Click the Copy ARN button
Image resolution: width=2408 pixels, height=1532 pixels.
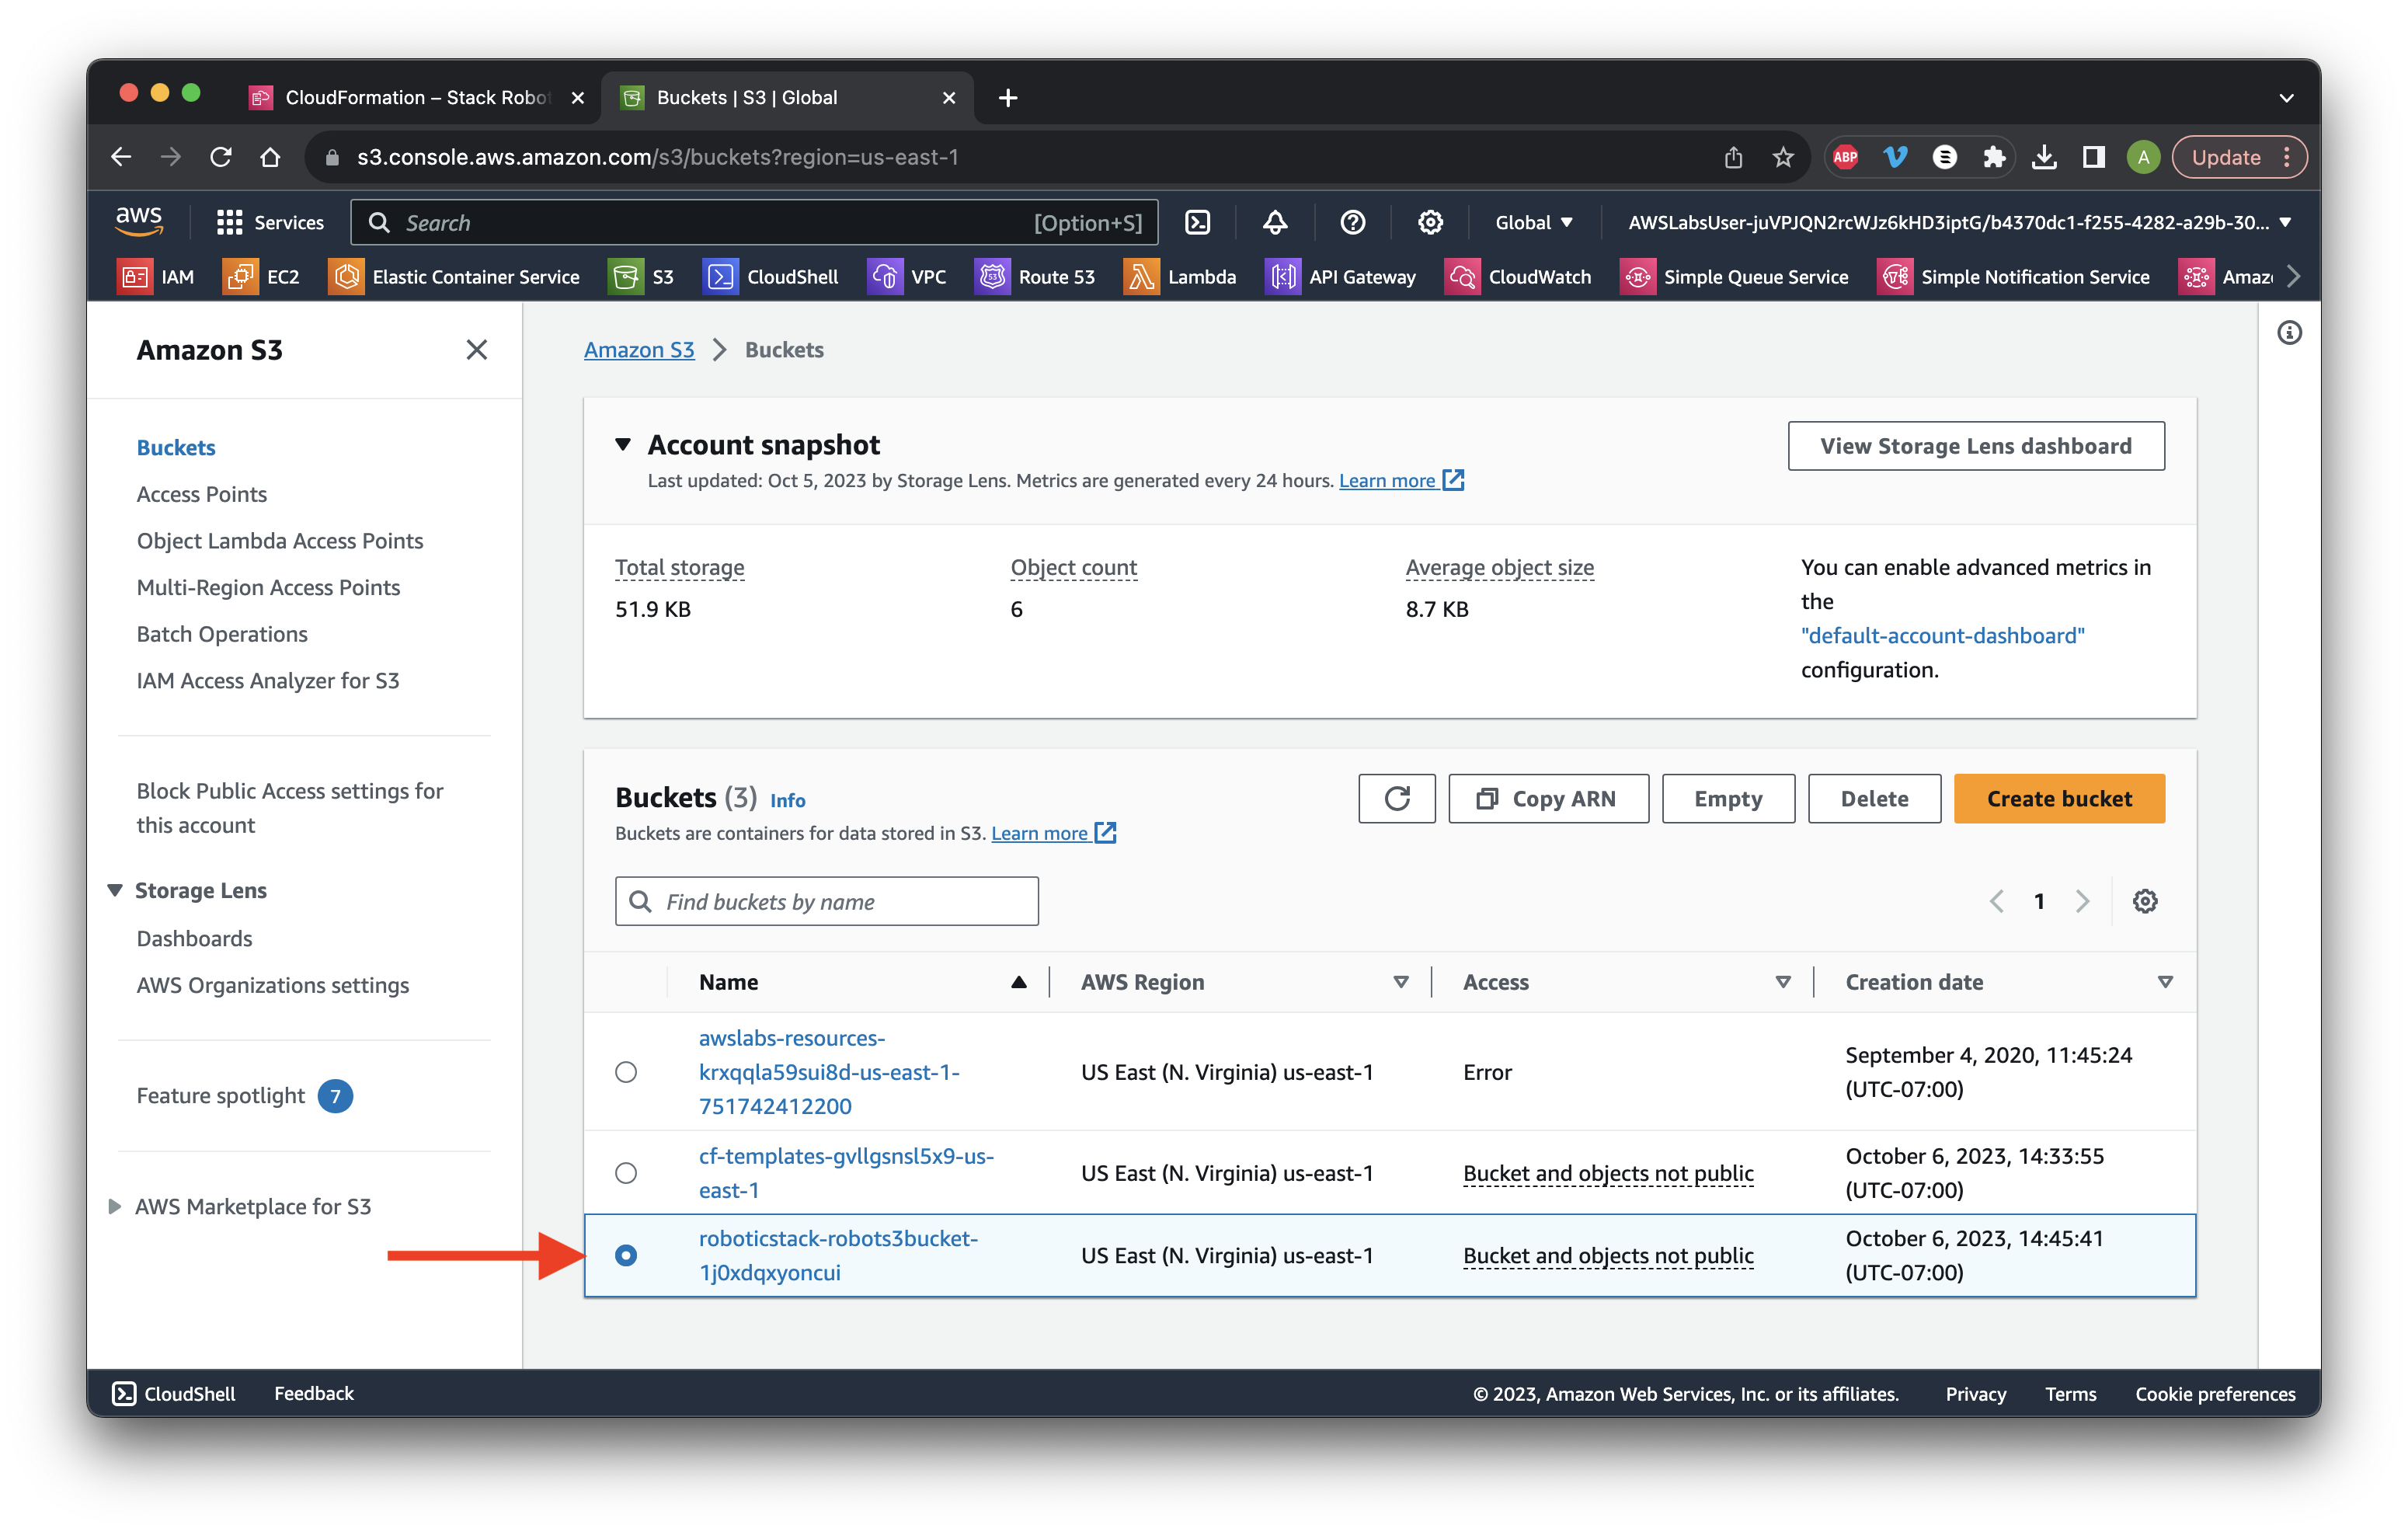[x=1548, y=798]
